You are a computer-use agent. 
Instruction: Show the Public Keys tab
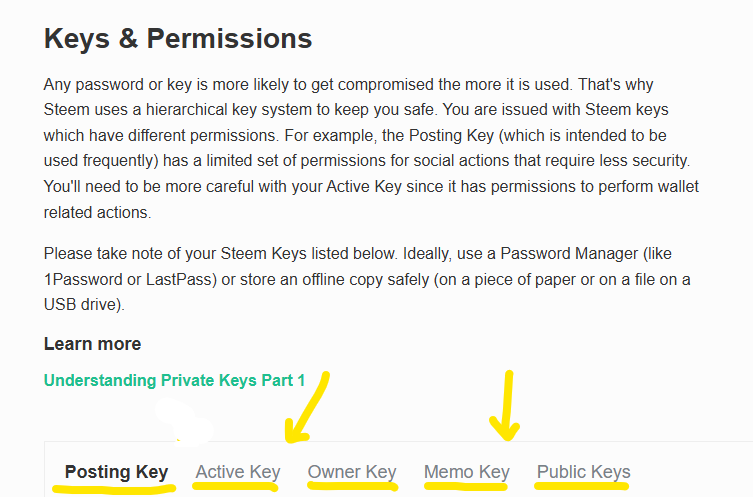pyautogui.click(x=584, y=471)
